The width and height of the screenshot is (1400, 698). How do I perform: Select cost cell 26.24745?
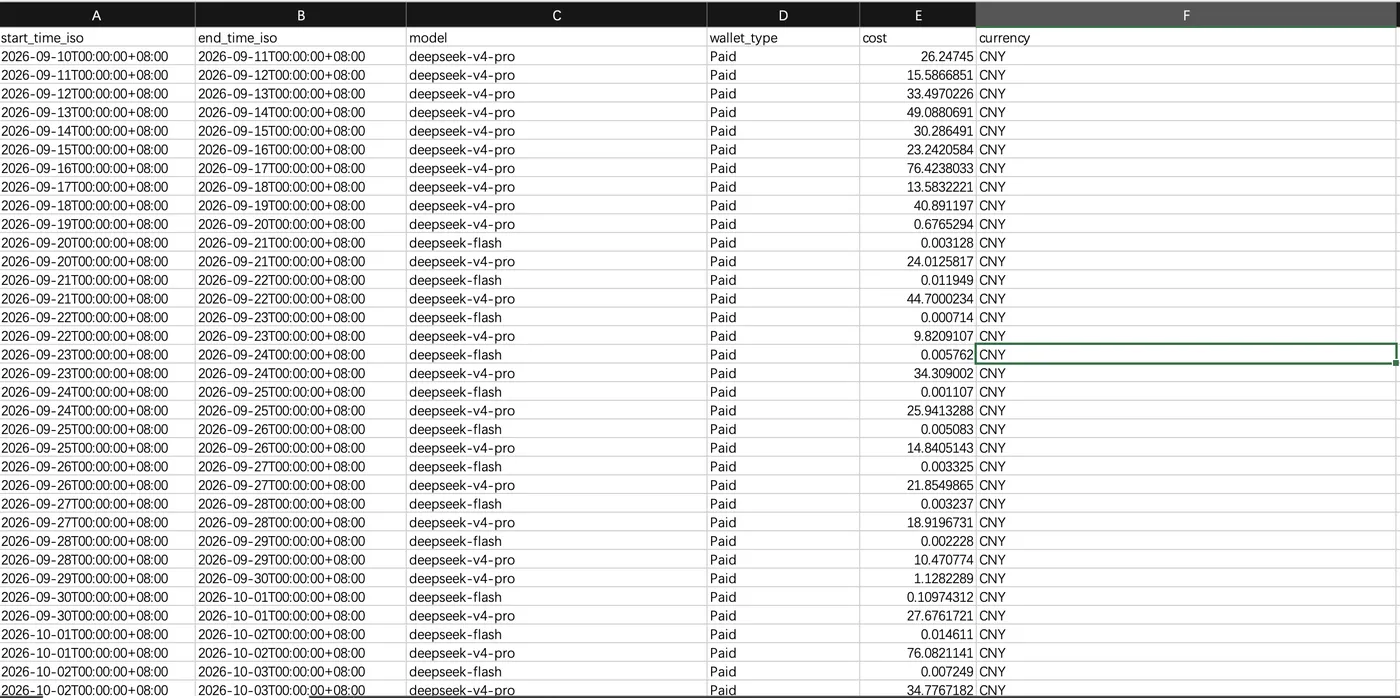point(918,57)
